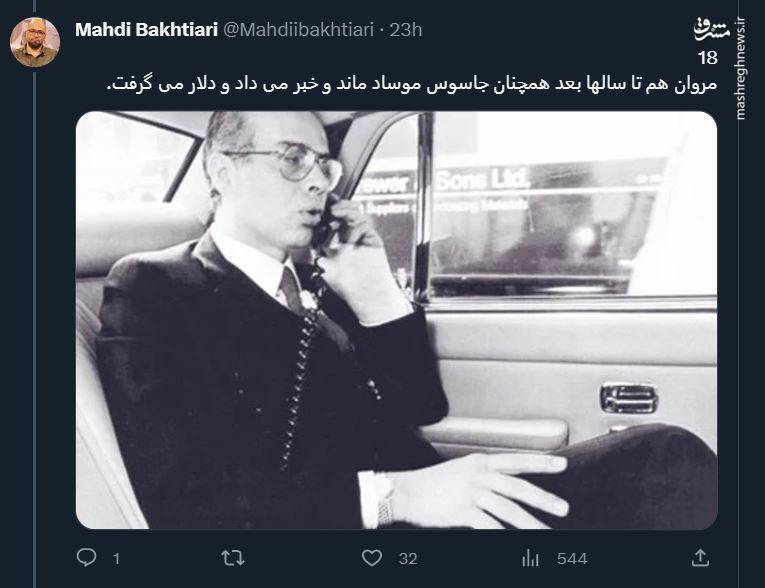765x588 pixels.
Task: Click the 544 views count
Action: click(572, 558)
